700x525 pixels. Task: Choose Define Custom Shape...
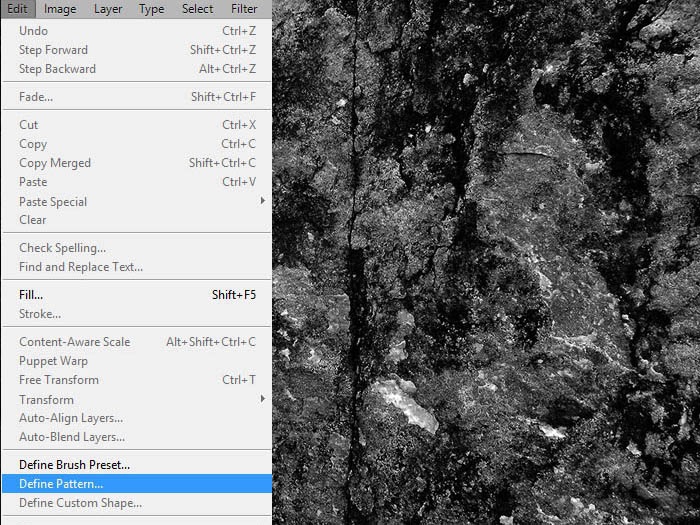point(137,503)
